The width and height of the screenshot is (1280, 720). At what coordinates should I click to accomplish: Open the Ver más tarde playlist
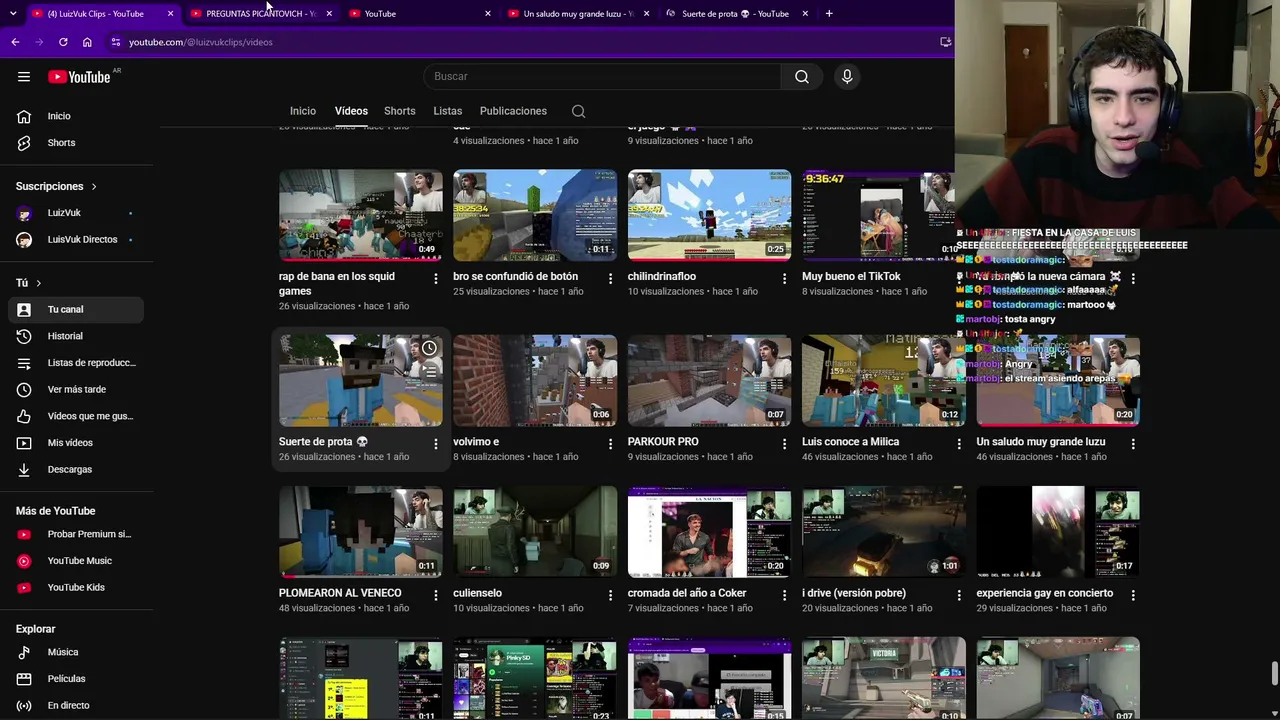point(76,390)
